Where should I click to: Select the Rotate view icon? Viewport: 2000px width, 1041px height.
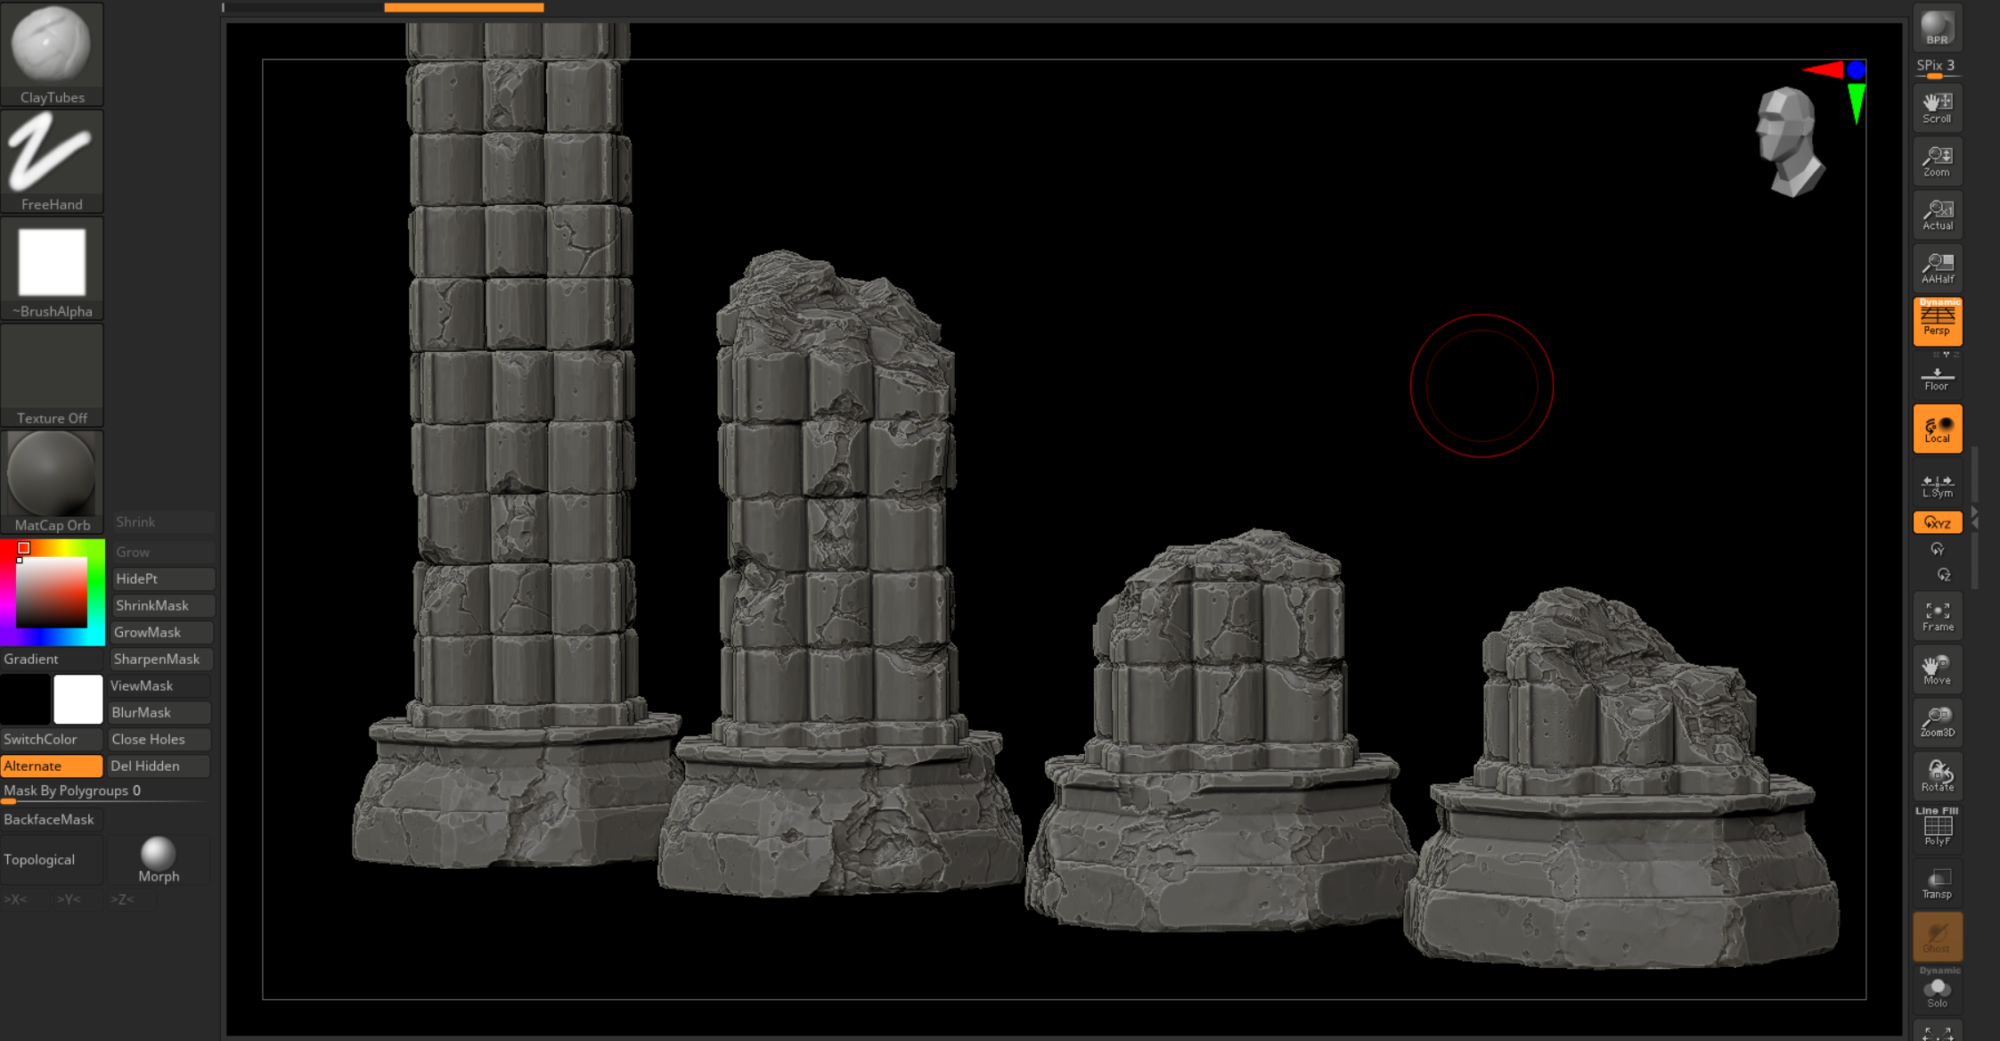coord(1937,776)
